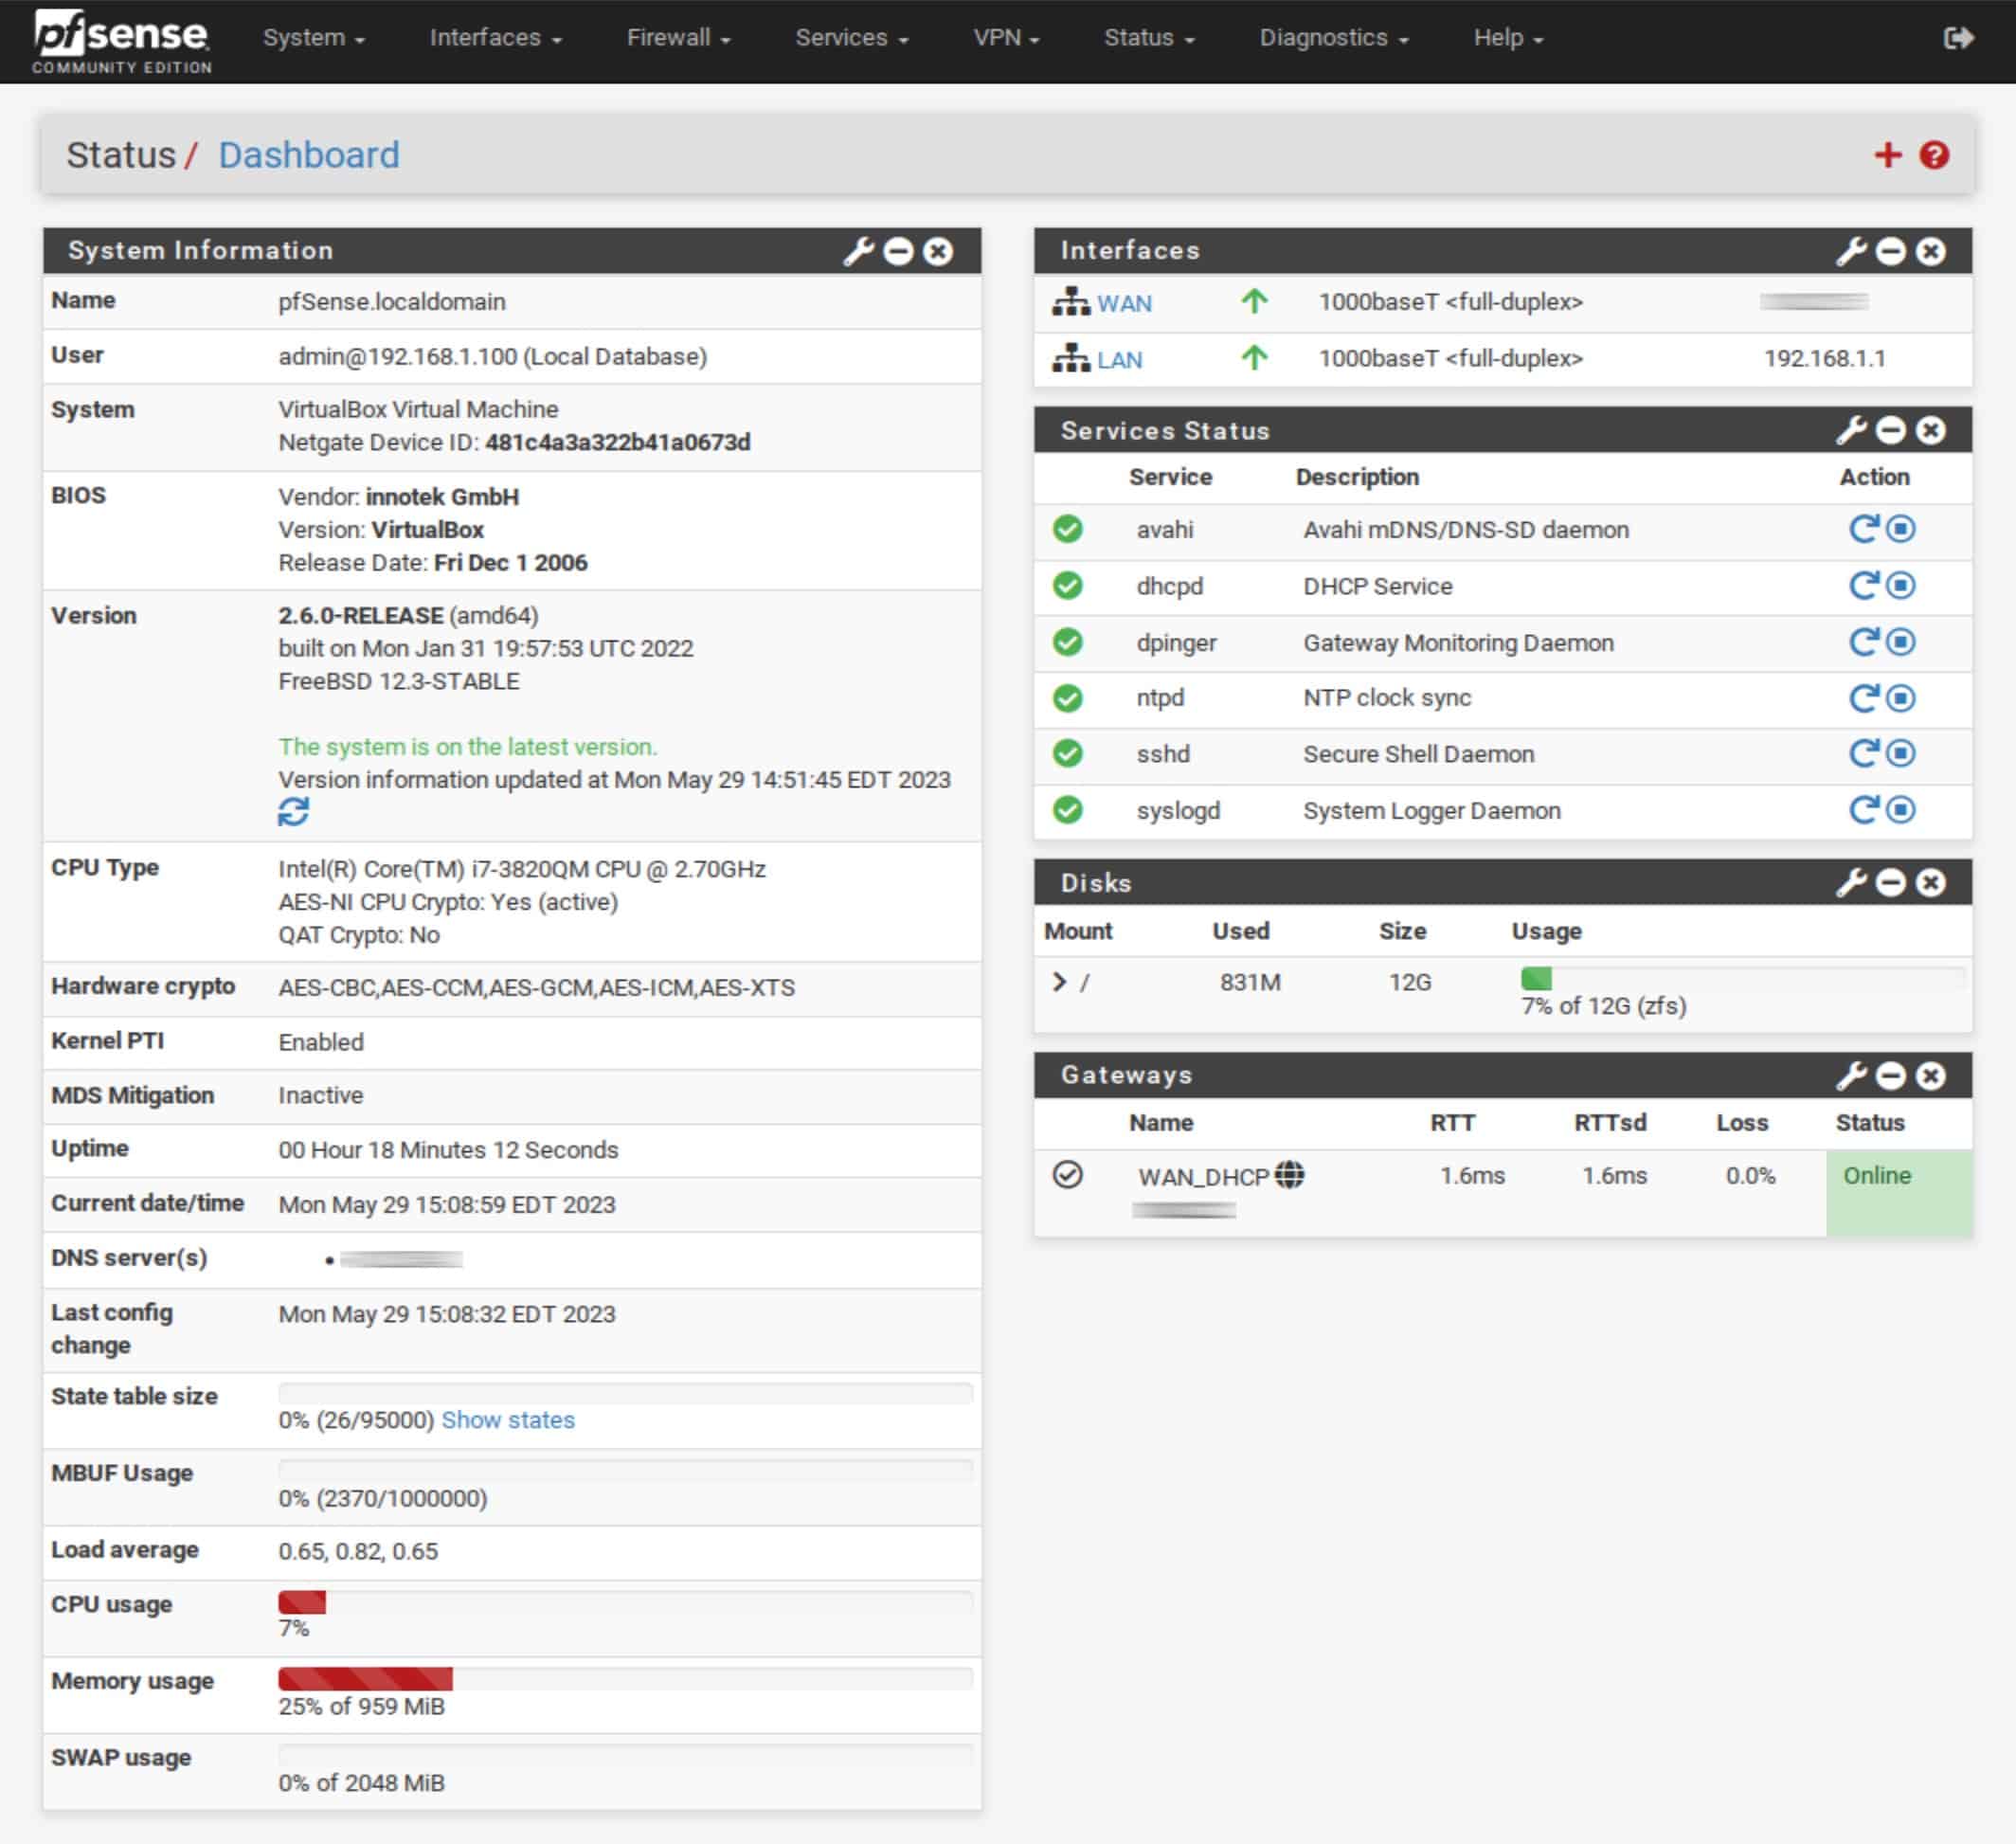Close the Services Status widget
This screenshot has width=2016, height=1844.
click(x=1931, y=430)
